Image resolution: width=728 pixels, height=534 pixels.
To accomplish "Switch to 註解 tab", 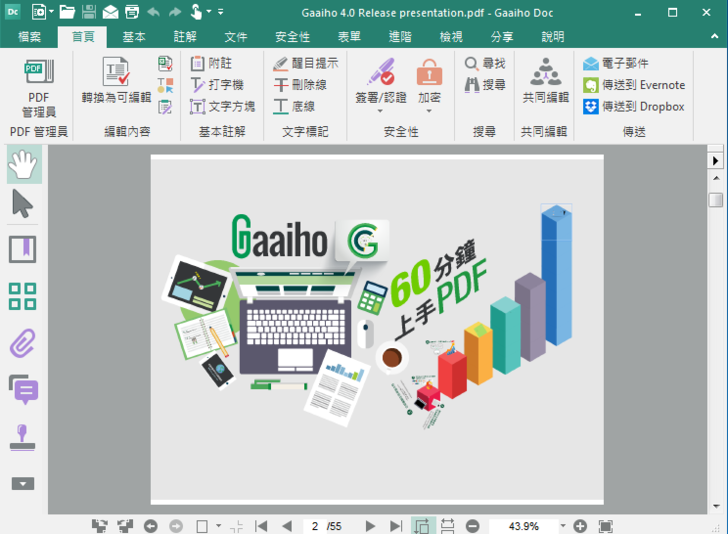I will pyautogui.click(x=185, y=37).
